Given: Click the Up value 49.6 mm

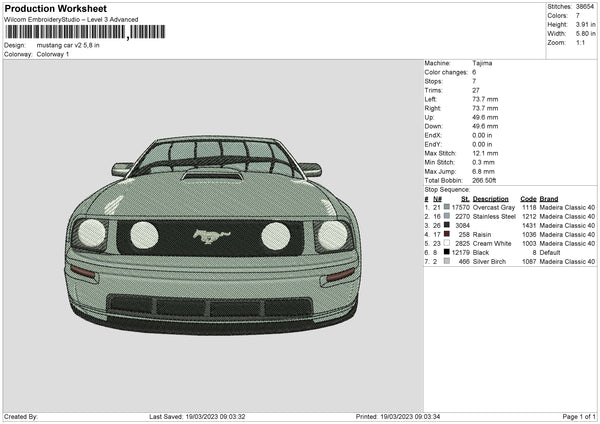Looking at the screenshot, I should (x=485, y=117).
